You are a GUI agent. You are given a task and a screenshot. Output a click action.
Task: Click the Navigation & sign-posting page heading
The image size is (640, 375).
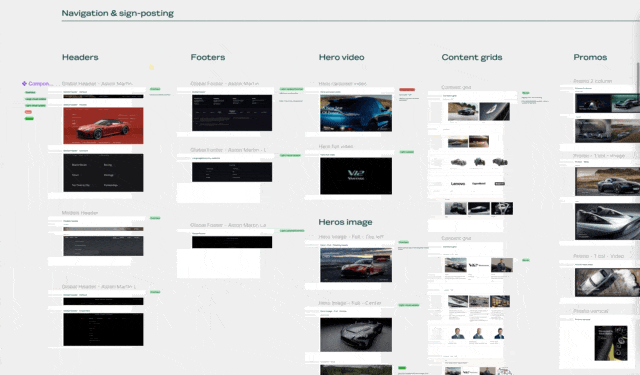click(x=118, y=13)
